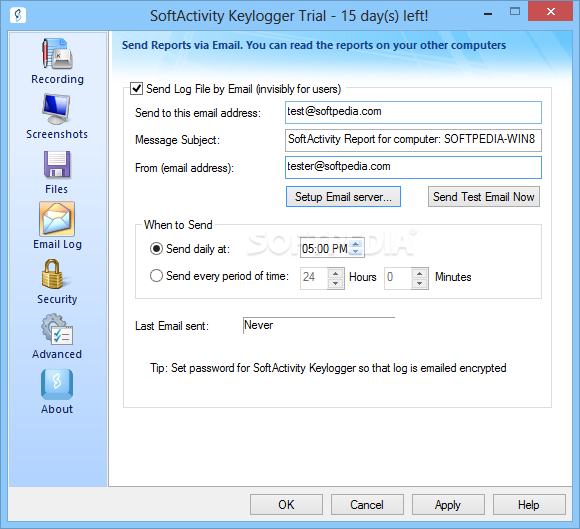Select the About label in sidebar
The height and width of the screenshot is (529, 580).
57,409
